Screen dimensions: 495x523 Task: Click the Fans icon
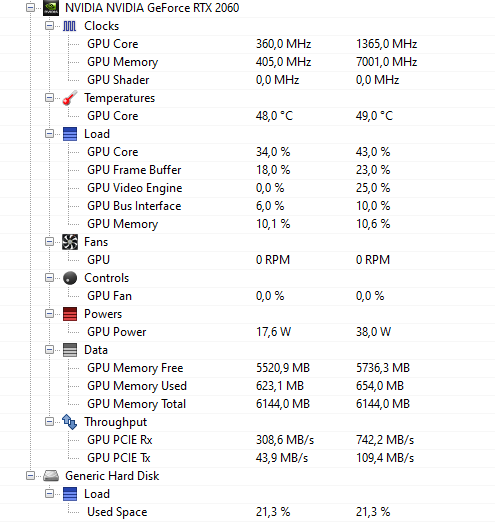tap(70, 242)
